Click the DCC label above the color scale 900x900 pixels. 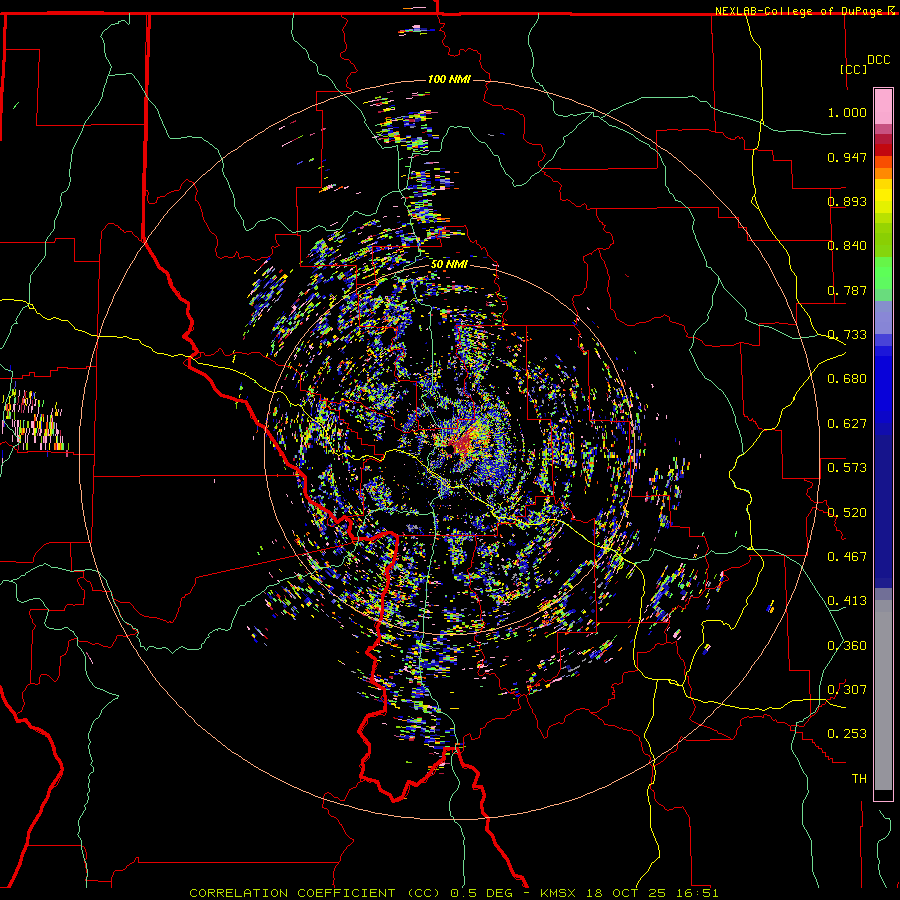coord(878,60)
